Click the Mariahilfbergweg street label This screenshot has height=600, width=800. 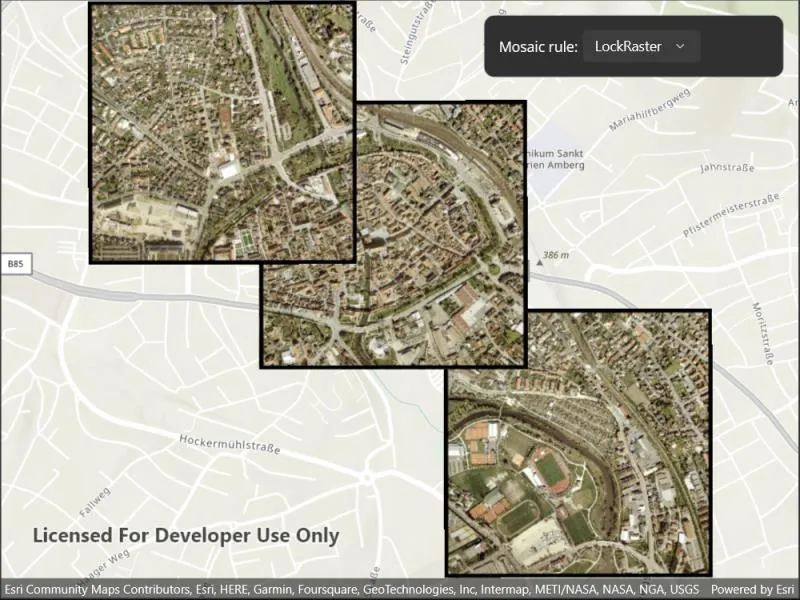[649, 109]
